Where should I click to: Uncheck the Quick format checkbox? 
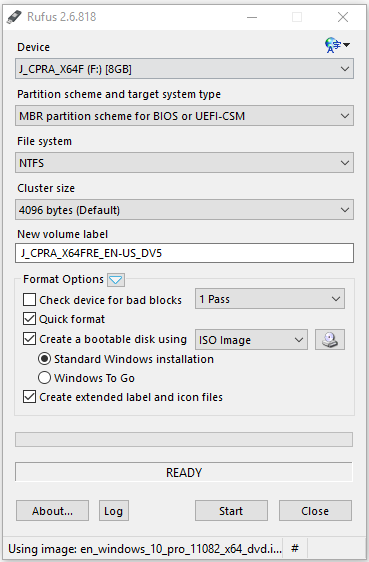tap(29, 319)
